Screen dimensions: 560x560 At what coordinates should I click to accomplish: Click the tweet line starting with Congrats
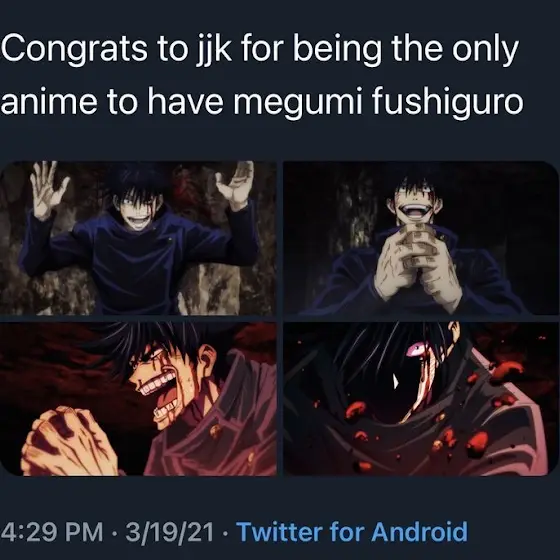tap(260, 49)
